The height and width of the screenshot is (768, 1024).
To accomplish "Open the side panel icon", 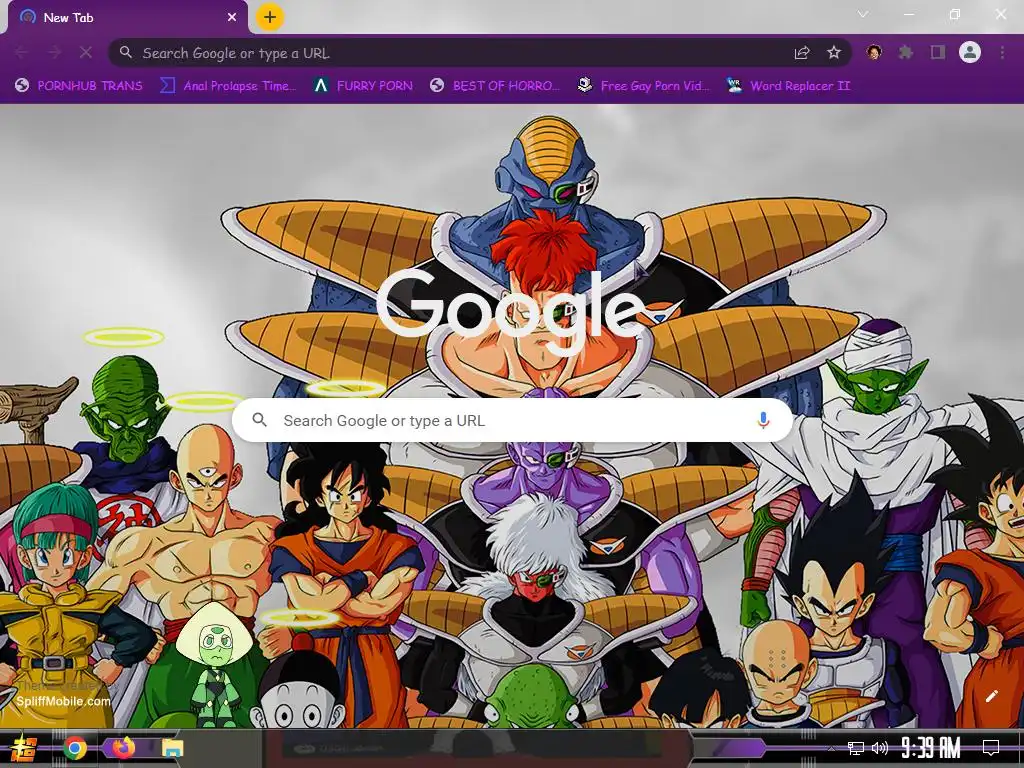I will pos(938,52).
